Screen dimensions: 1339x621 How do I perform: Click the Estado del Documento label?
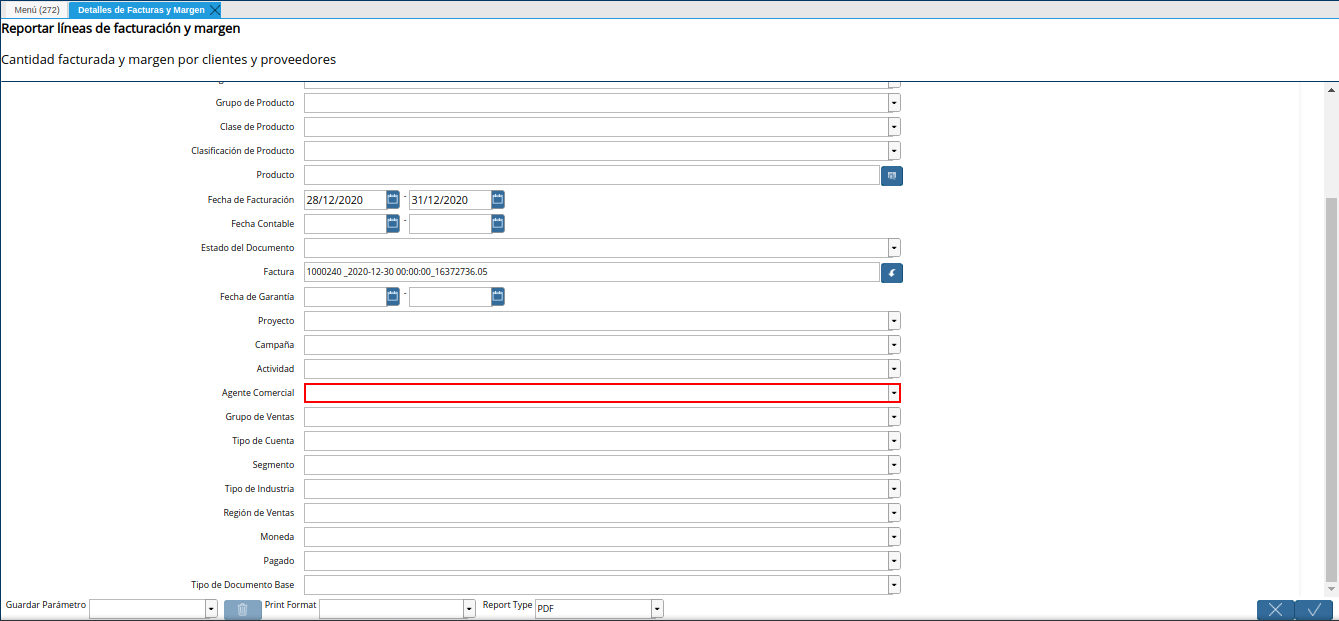248,248
